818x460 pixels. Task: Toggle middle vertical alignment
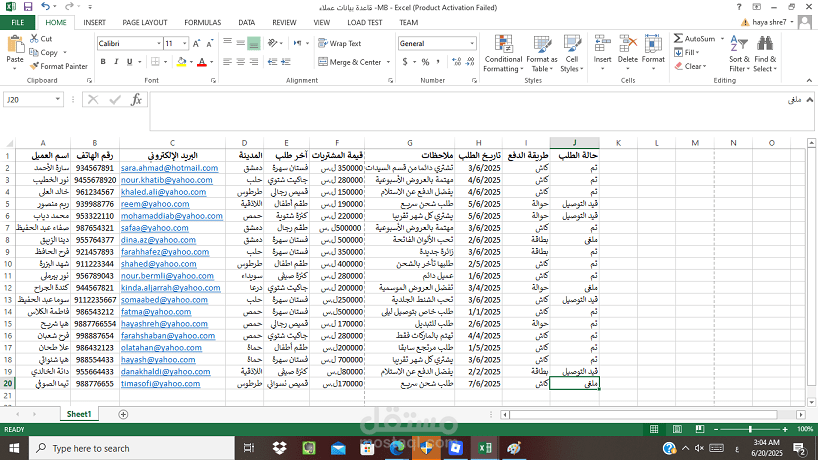(x=240, y=43)
